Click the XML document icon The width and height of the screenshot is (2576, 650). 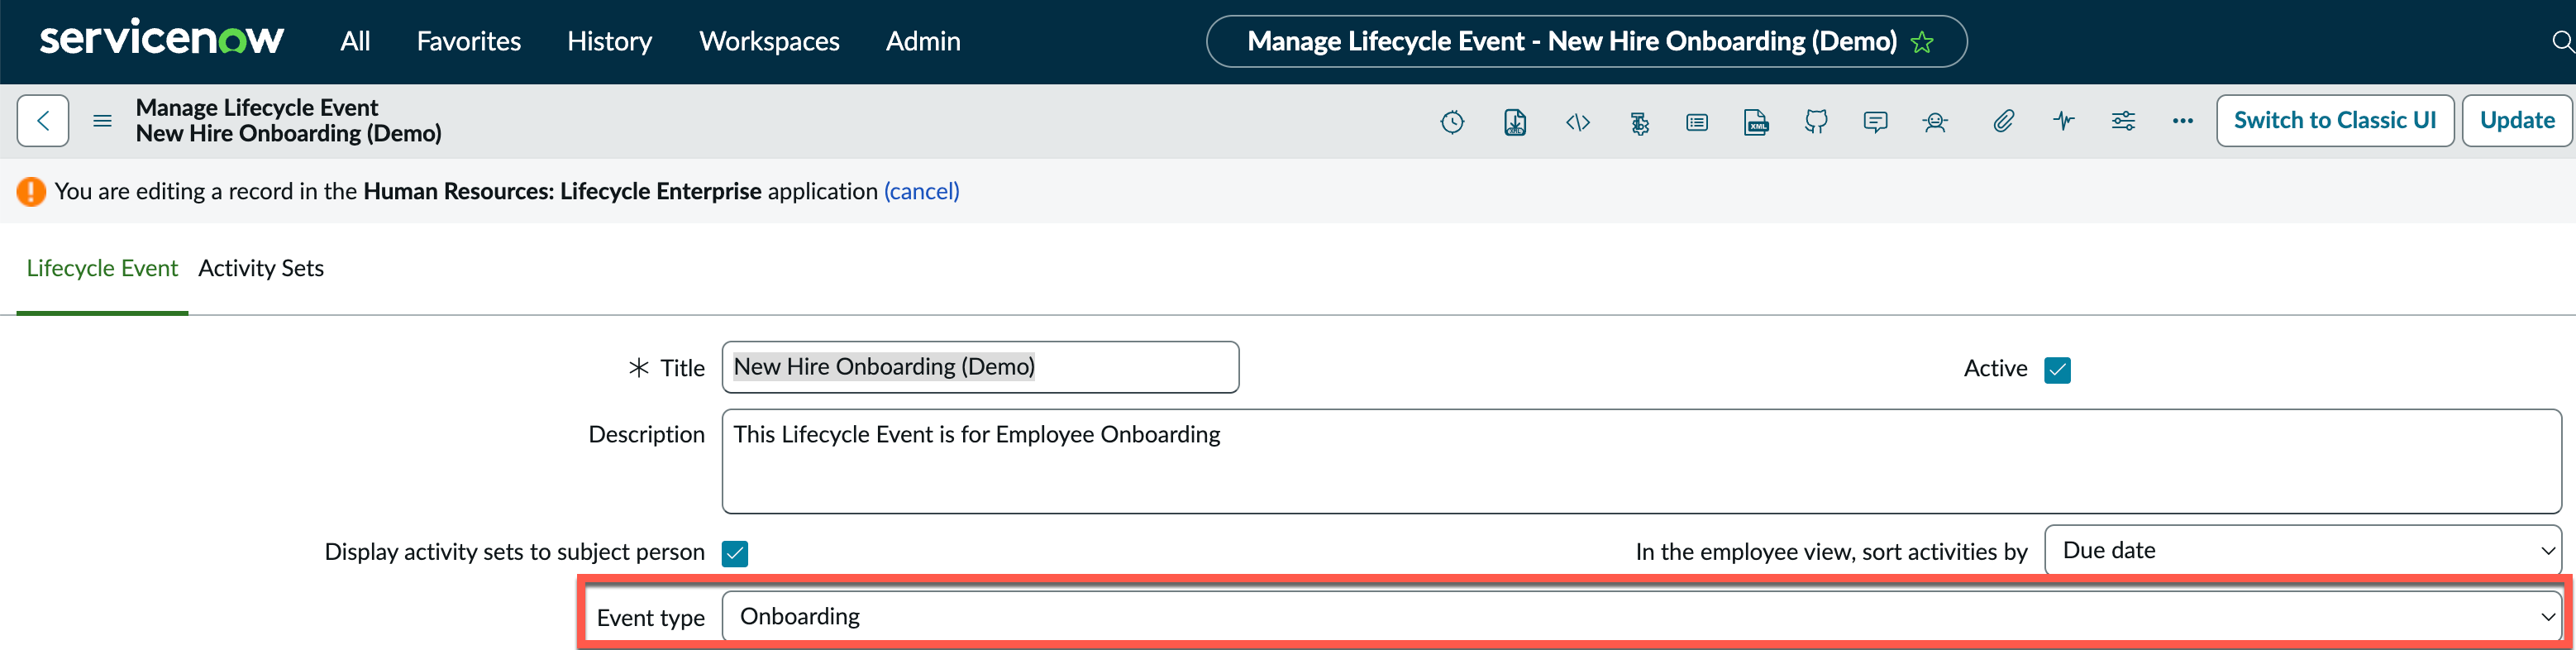point(1756,122)
